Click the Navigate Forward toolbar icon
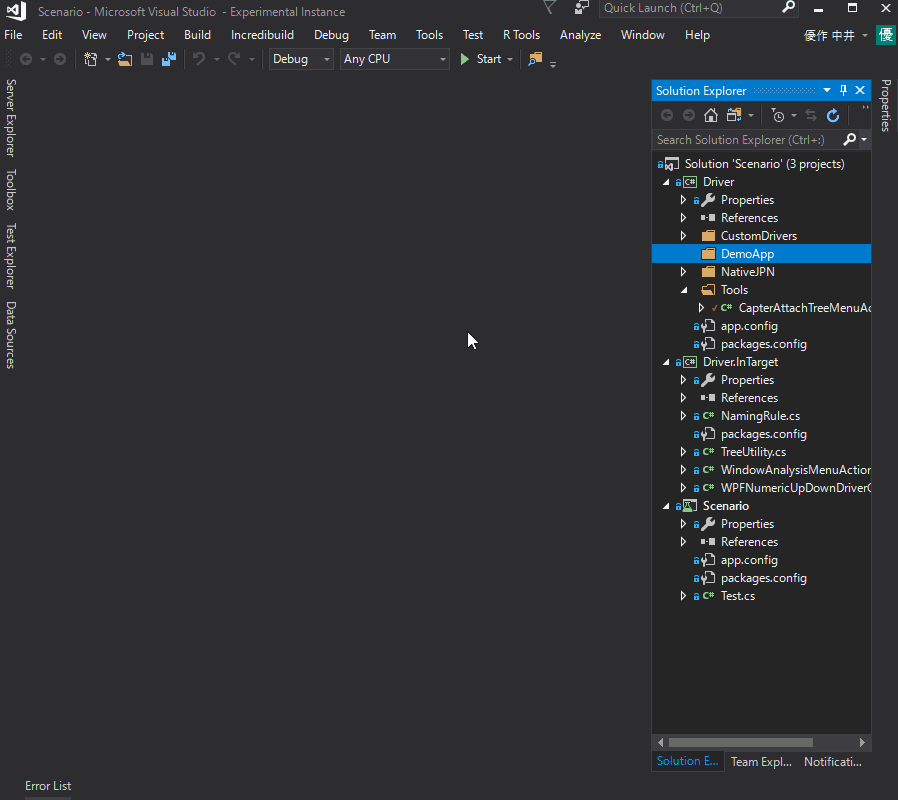This screenshot has height=800, width=898. (60, 59)
